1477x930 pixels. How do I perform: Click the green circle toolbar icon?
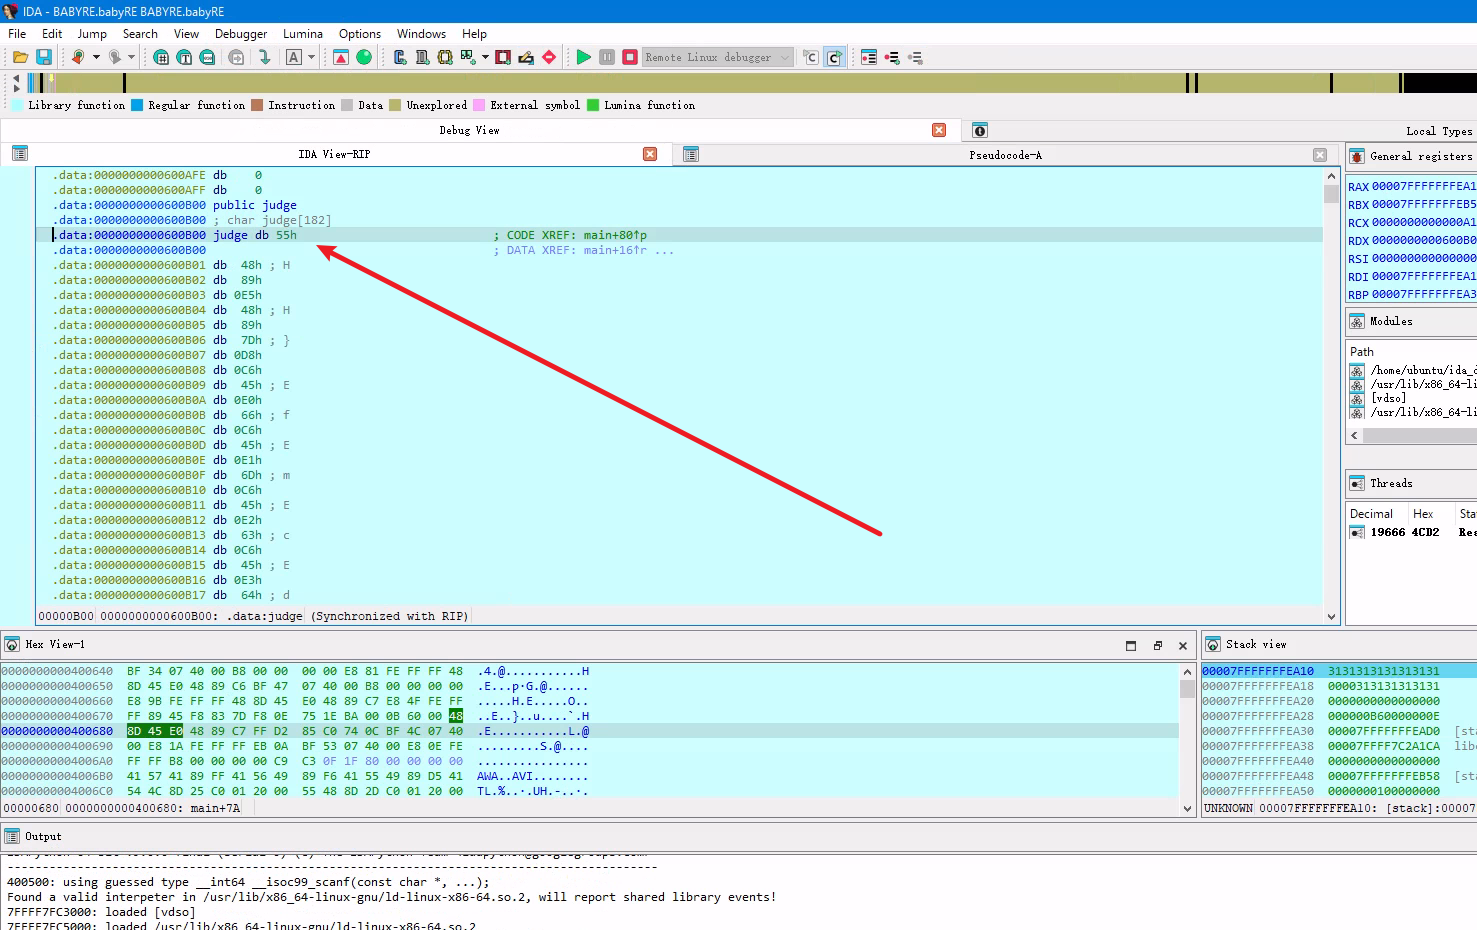364,57
